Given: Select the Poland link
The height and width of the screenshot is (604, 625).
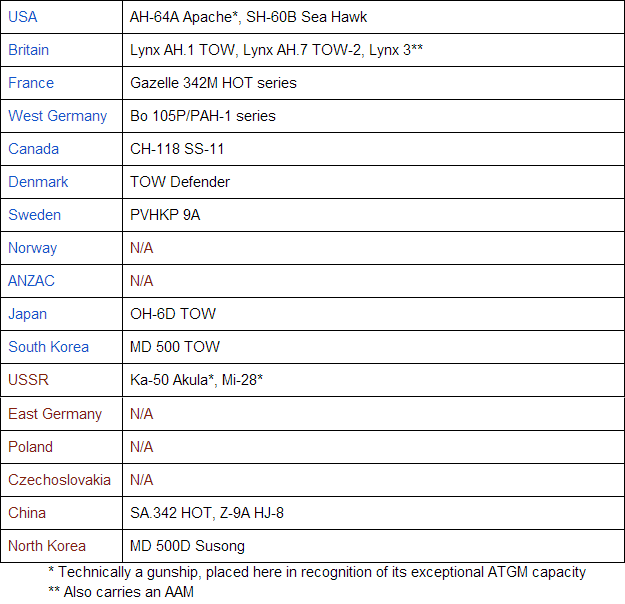Looking at the screenshot, I should click(x=30, y=447).
